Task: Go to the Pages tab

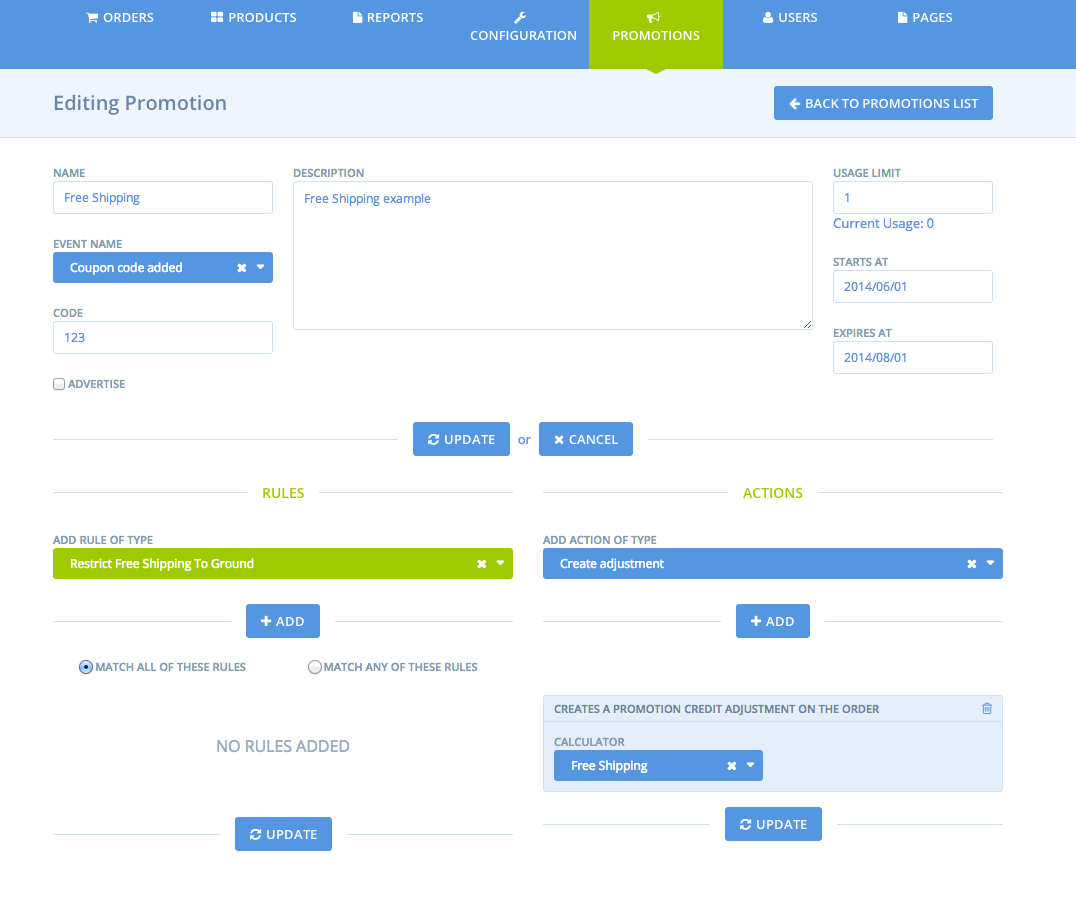Action: coord(925,18)
